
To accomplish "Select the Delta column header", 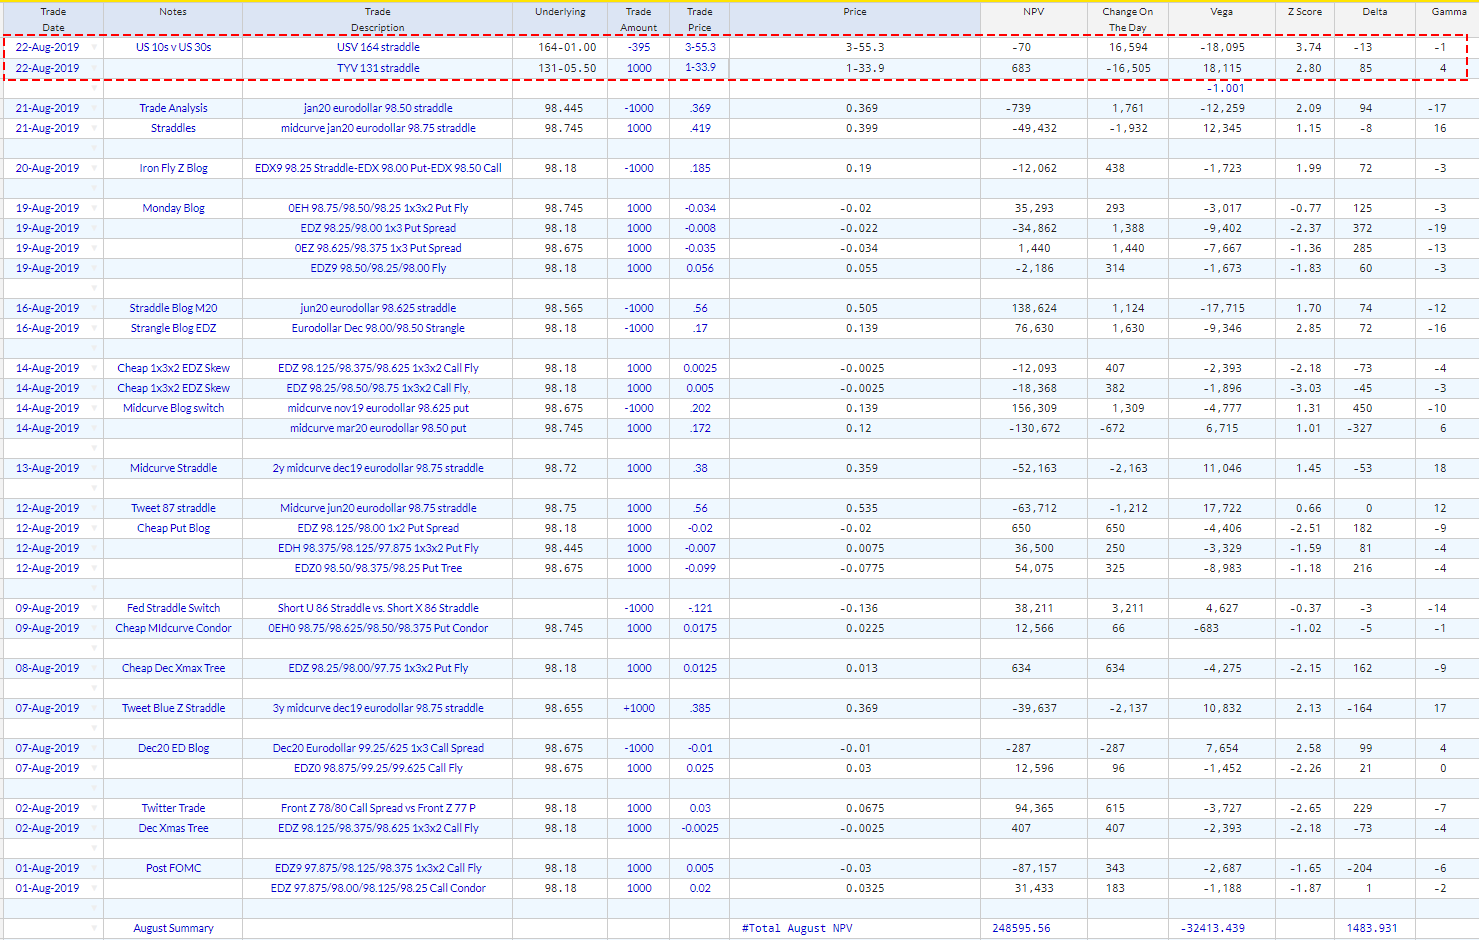I will coord(1375,19).
